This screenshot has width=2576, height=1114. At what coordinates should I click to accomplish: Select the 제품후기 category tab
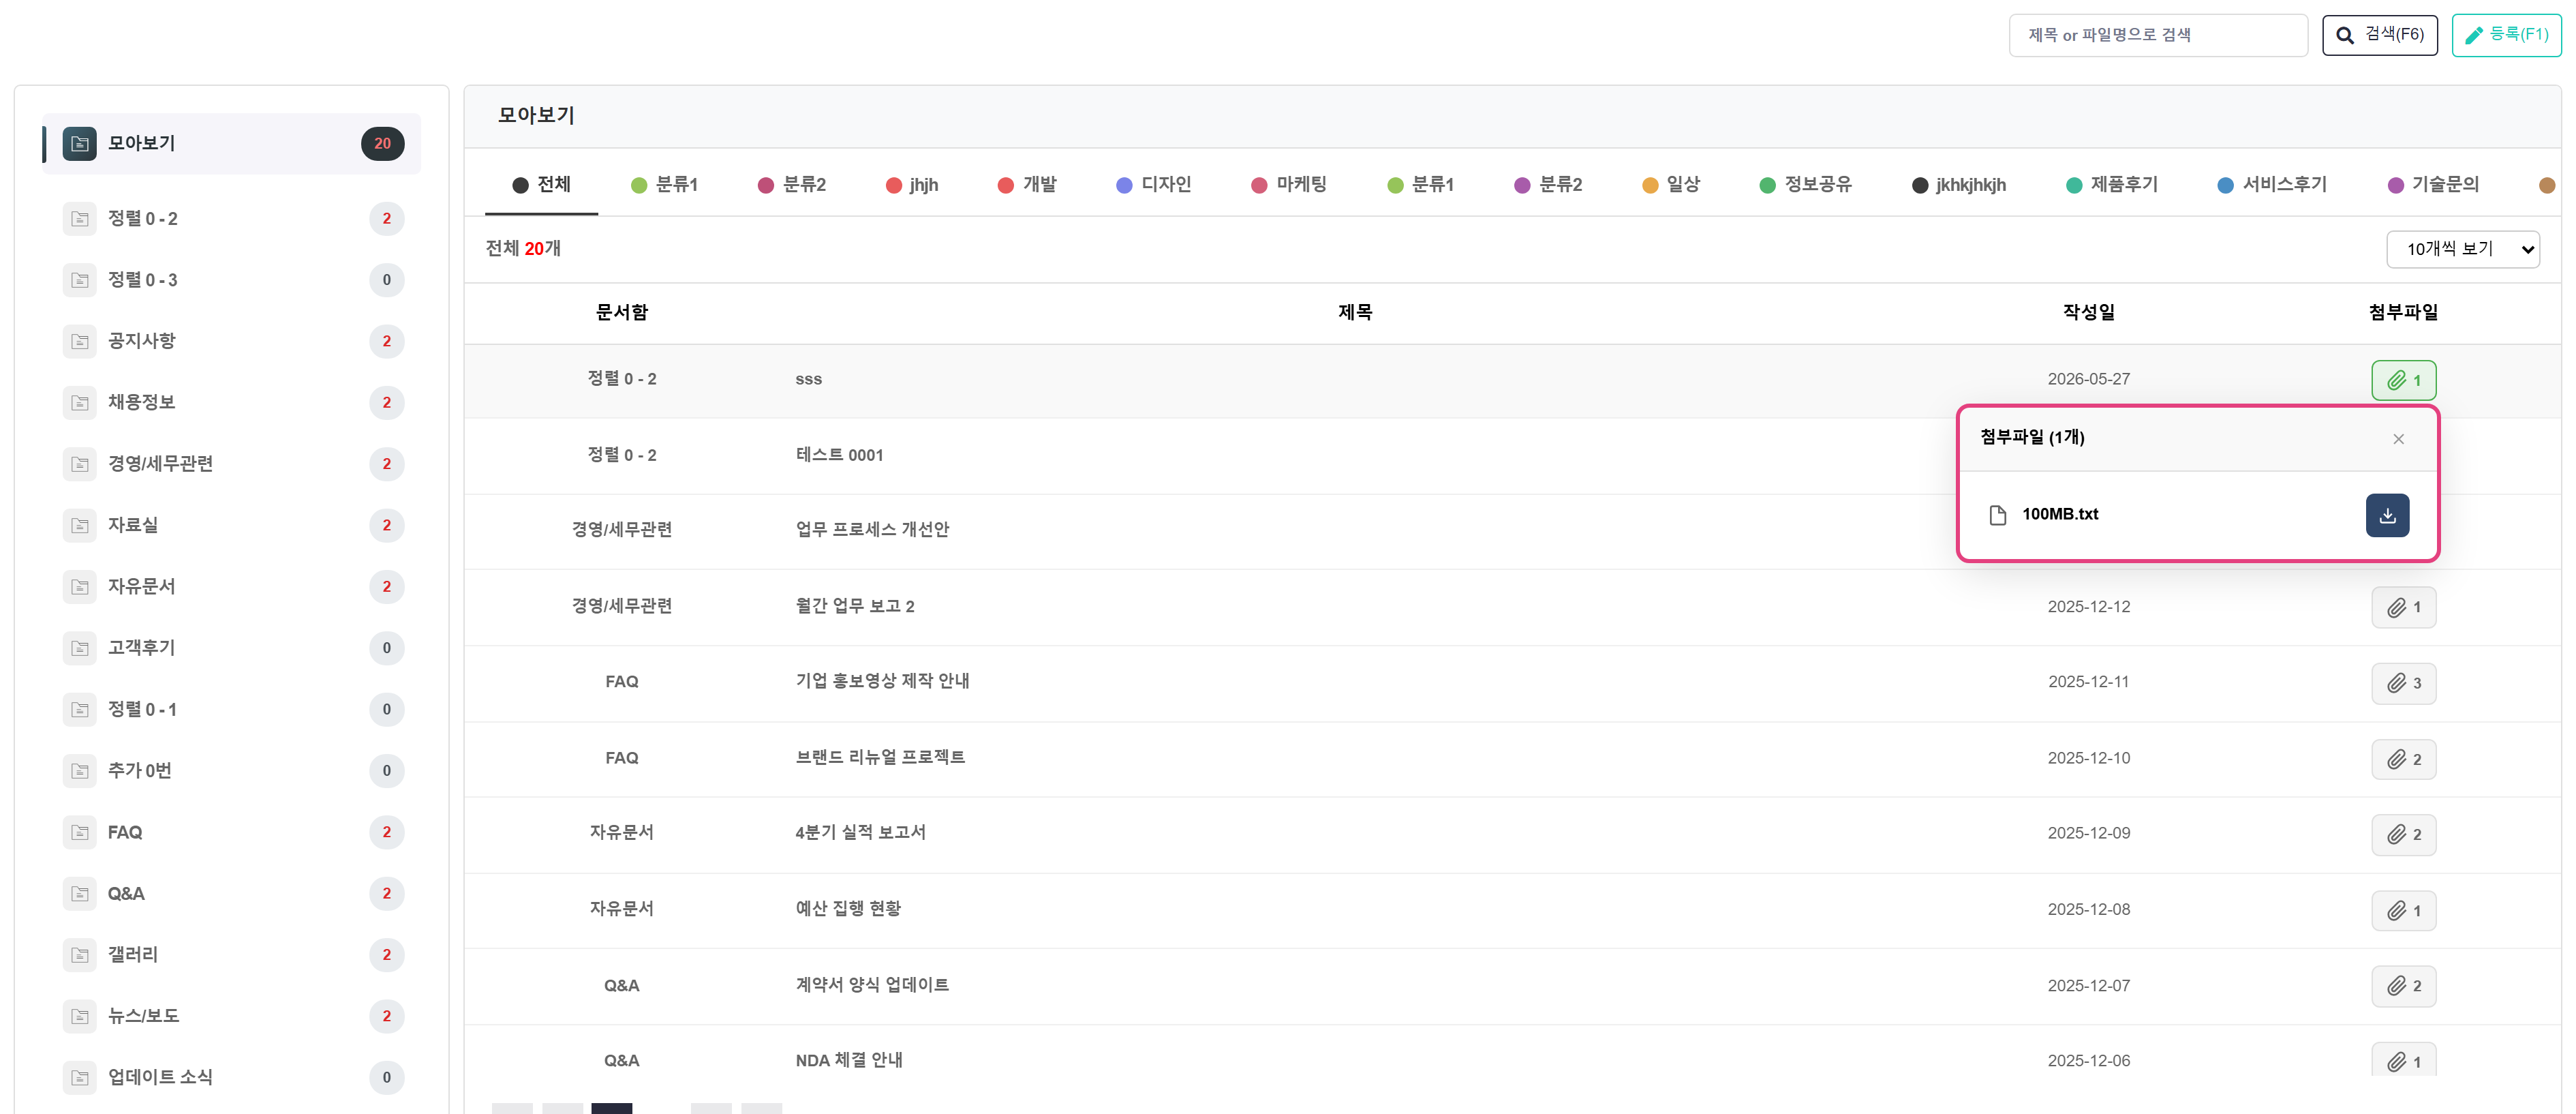pos(2111,185)
